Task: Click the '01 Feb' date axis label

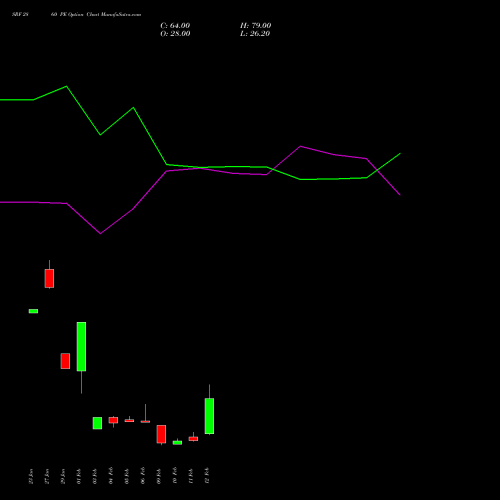Action: point(79,476)
